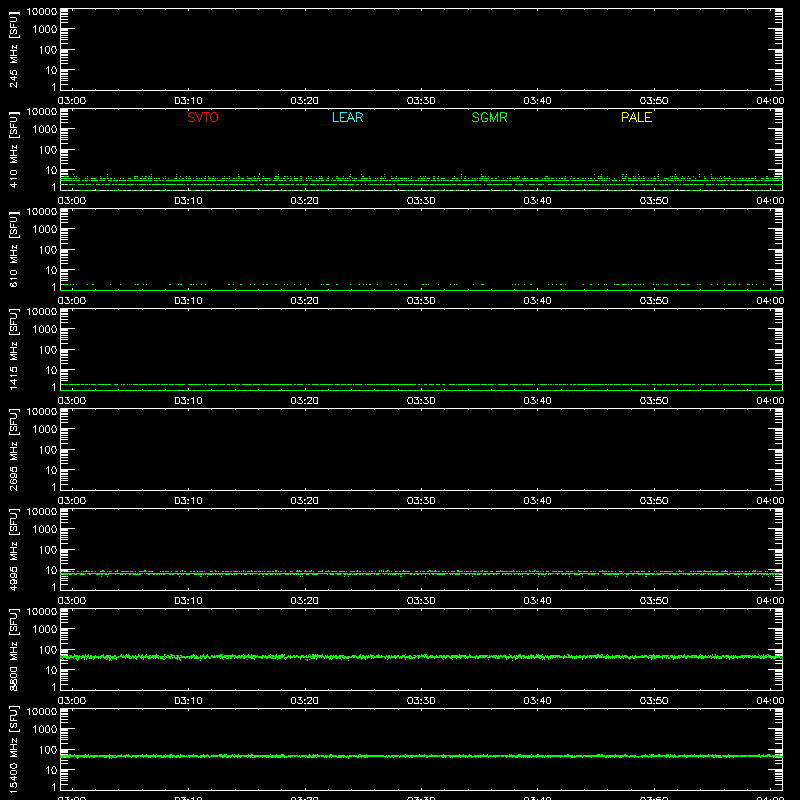Click the 03:50 tick under 410 MHz panel

tap(654, 201)
